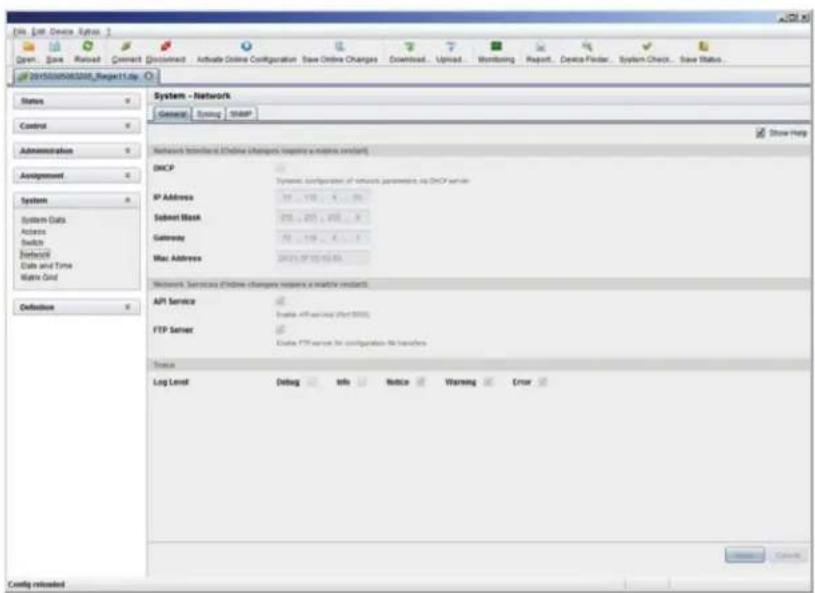Select Switch under System
This screenshot has width=815, height=593.
click(32, 243)
